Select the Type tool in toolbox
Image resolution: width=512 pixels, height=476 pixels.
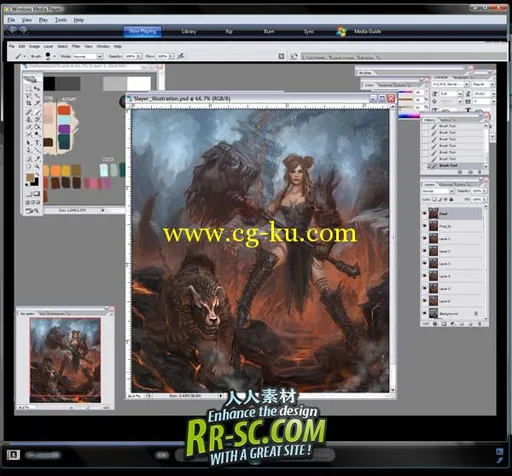pos(37,142)
